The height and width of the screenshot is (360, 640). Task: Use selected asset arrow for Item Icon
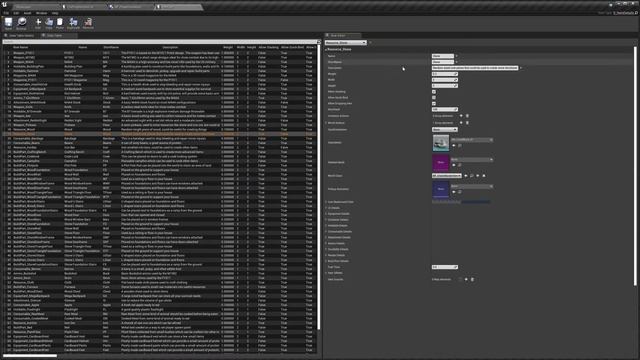click(x=454, y=145)
